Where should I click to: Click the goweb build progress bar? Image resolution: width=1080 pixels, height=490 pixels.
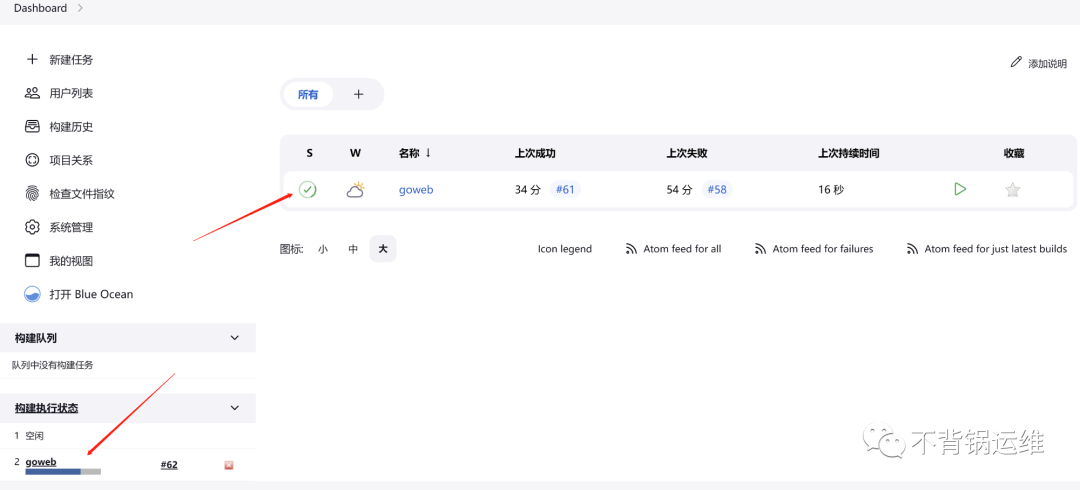click(x=63, y=472)
